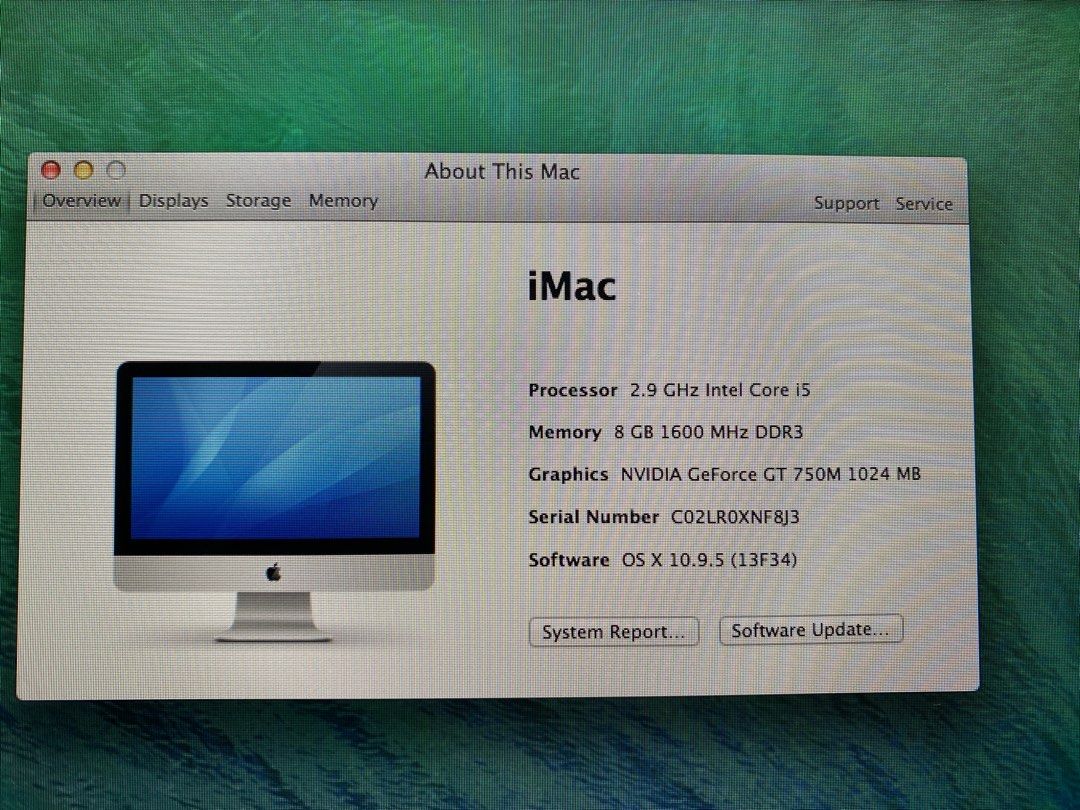The height and width of the screenshot is (810, 1080).
Task: Click the green zoom icon
Action: pos(116,170)
